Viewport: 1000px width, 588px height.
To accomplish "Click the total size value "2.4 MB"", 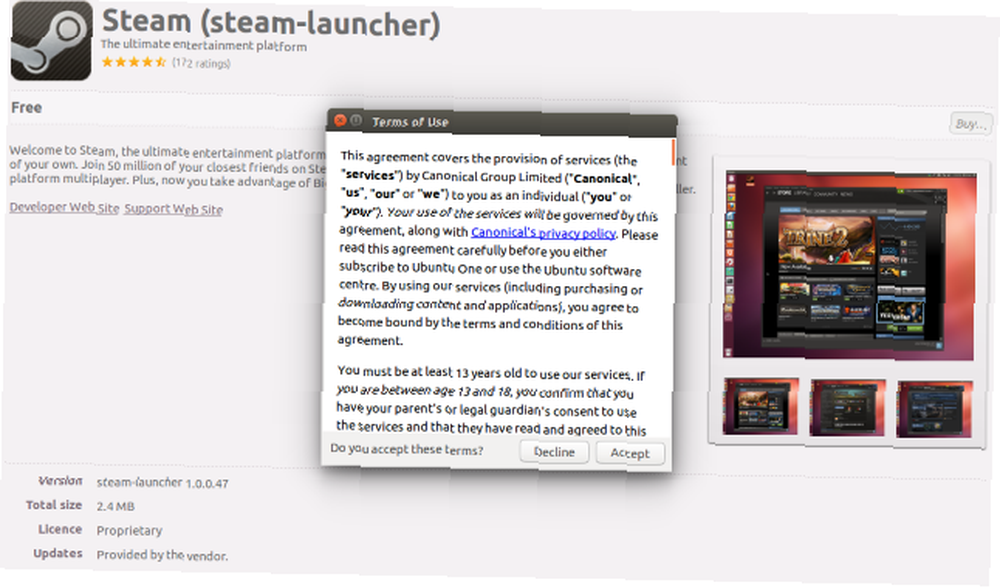I will coord(115,506).
